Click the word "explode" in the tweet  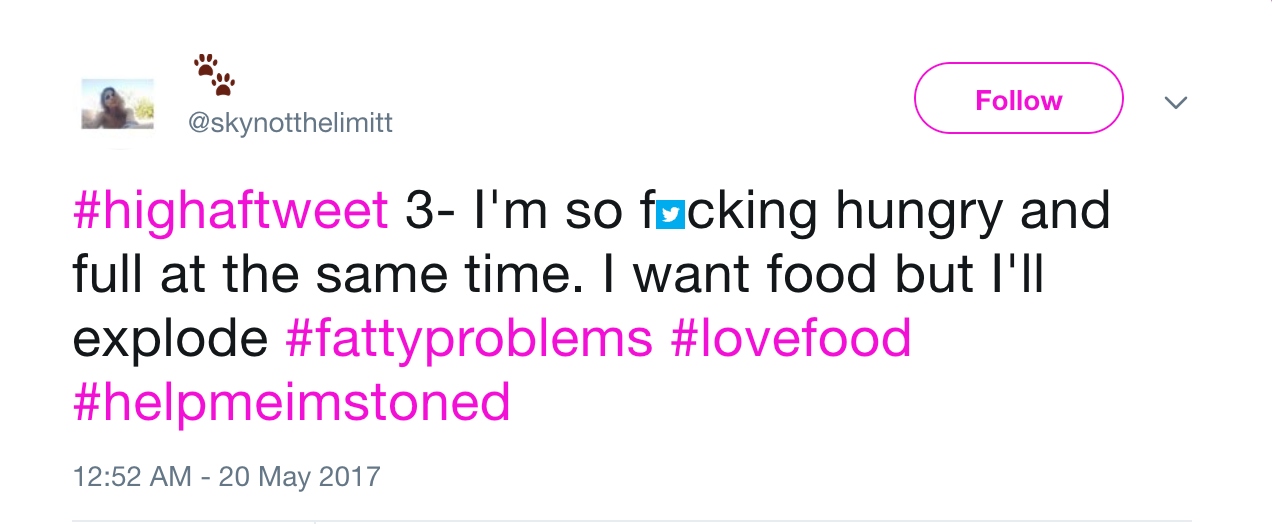170,338
